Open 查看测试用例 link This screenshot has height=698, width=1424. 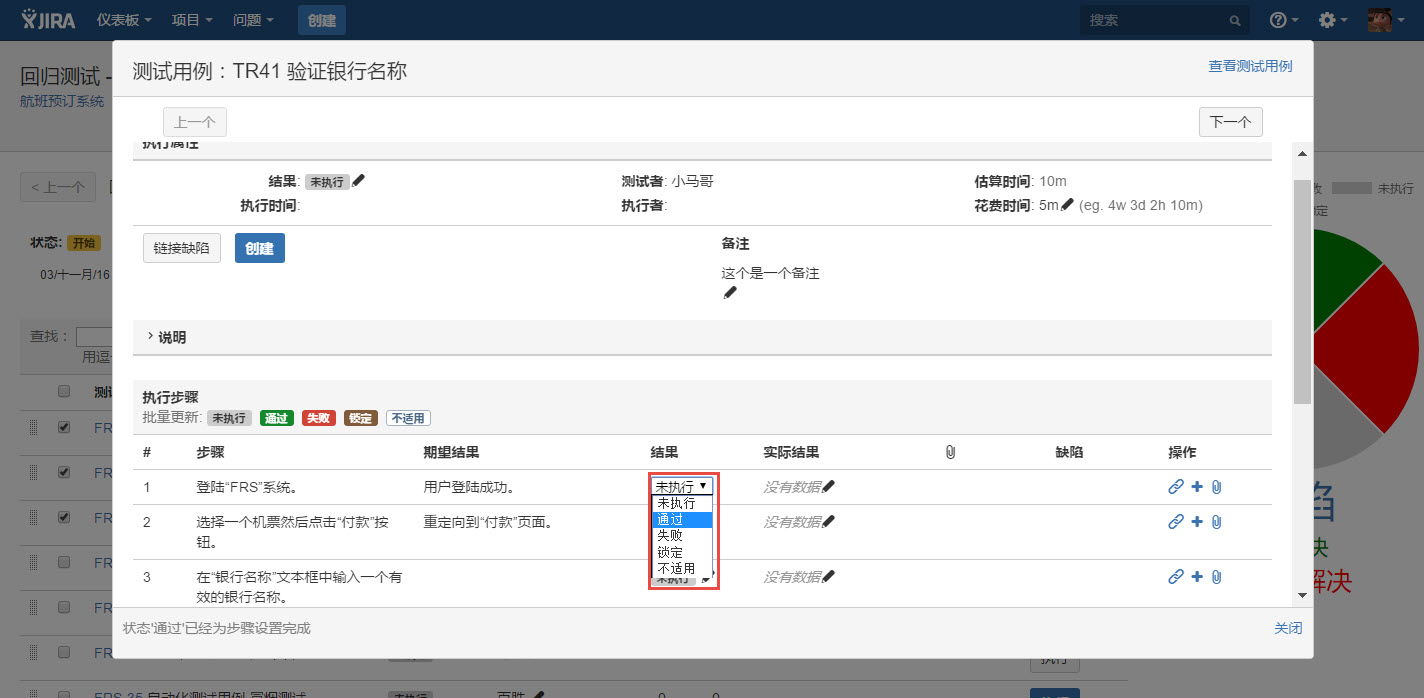click(x=1250, y=66)
